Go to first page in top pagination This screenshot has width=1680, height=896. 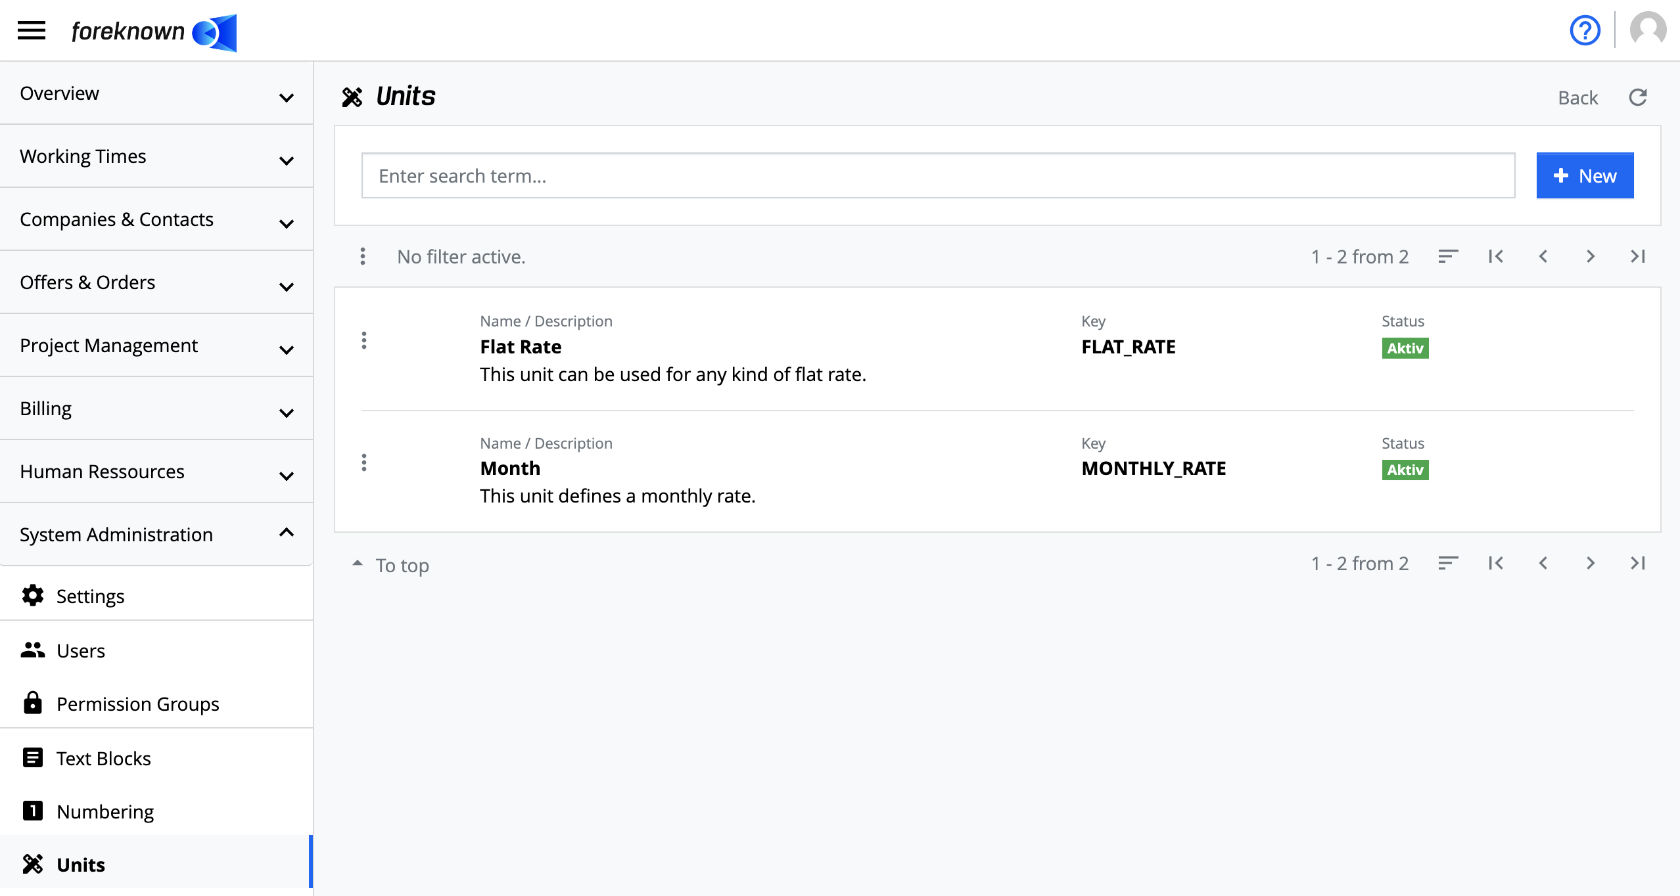click(x=1496, y=257)
